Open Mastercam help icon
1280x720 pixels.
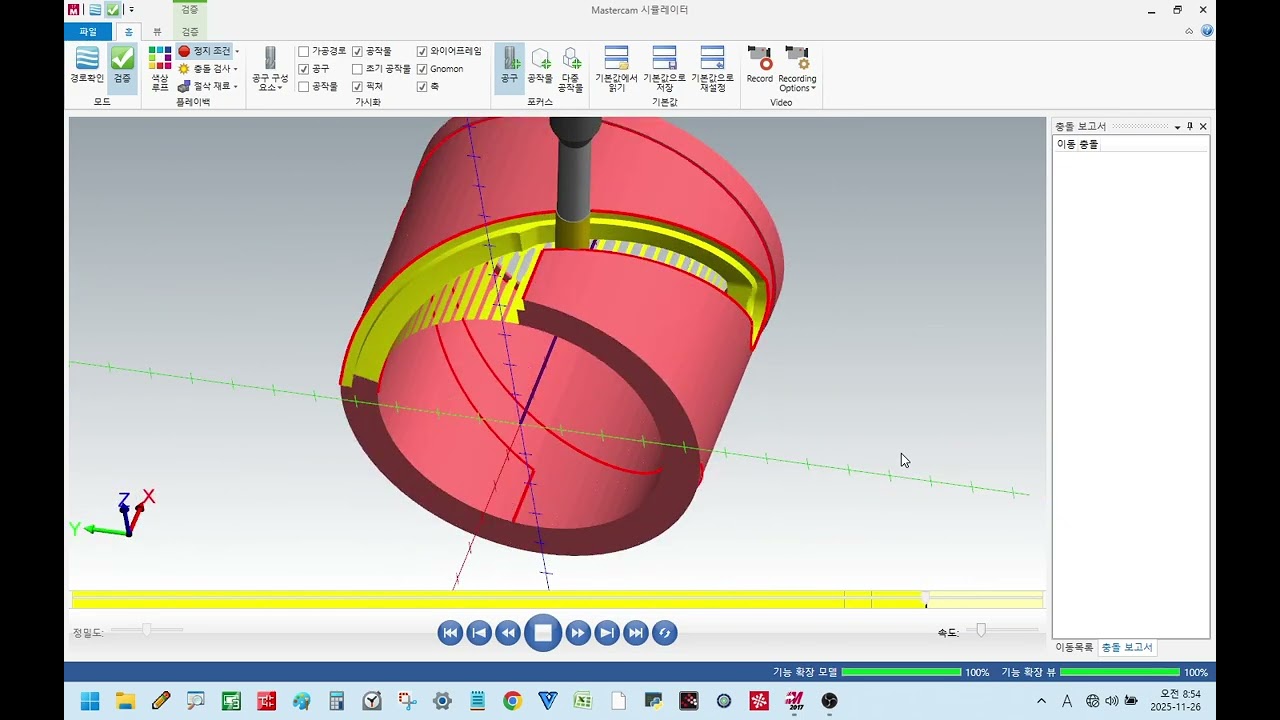pos(1207,31)
